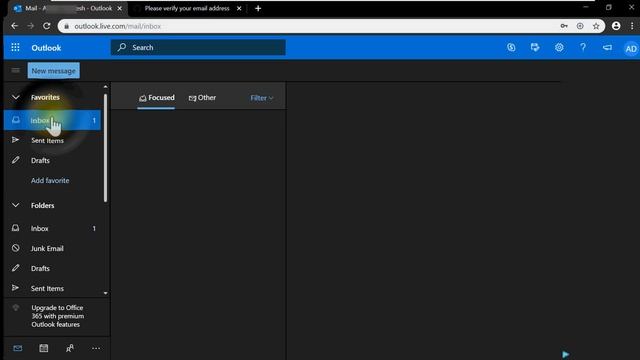Open the Help question mark icon
Screen dimensions: 640x360
point(583,47)
